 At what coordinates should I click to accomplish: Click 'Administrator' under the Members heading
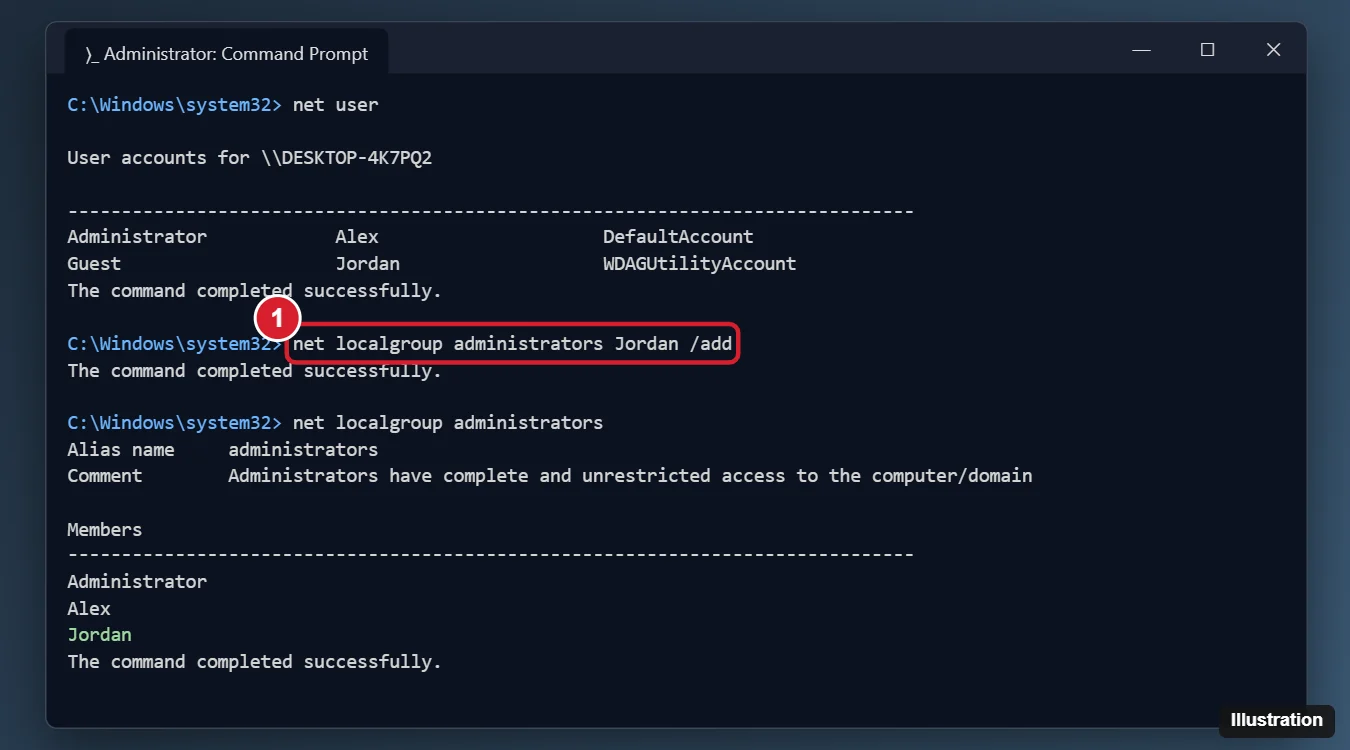pyautogui.click(x=137, y=582)
